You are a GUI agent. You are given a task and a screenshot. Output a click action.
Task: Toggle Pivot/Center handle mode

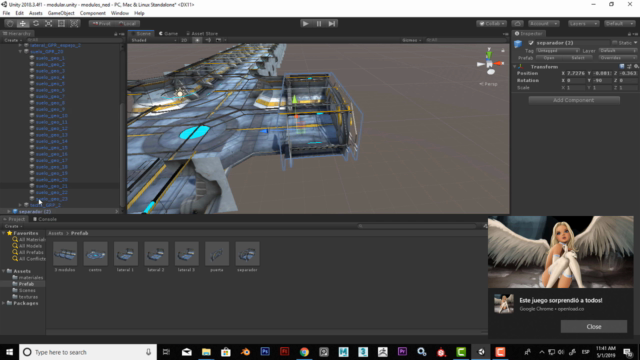coord(102,24)
